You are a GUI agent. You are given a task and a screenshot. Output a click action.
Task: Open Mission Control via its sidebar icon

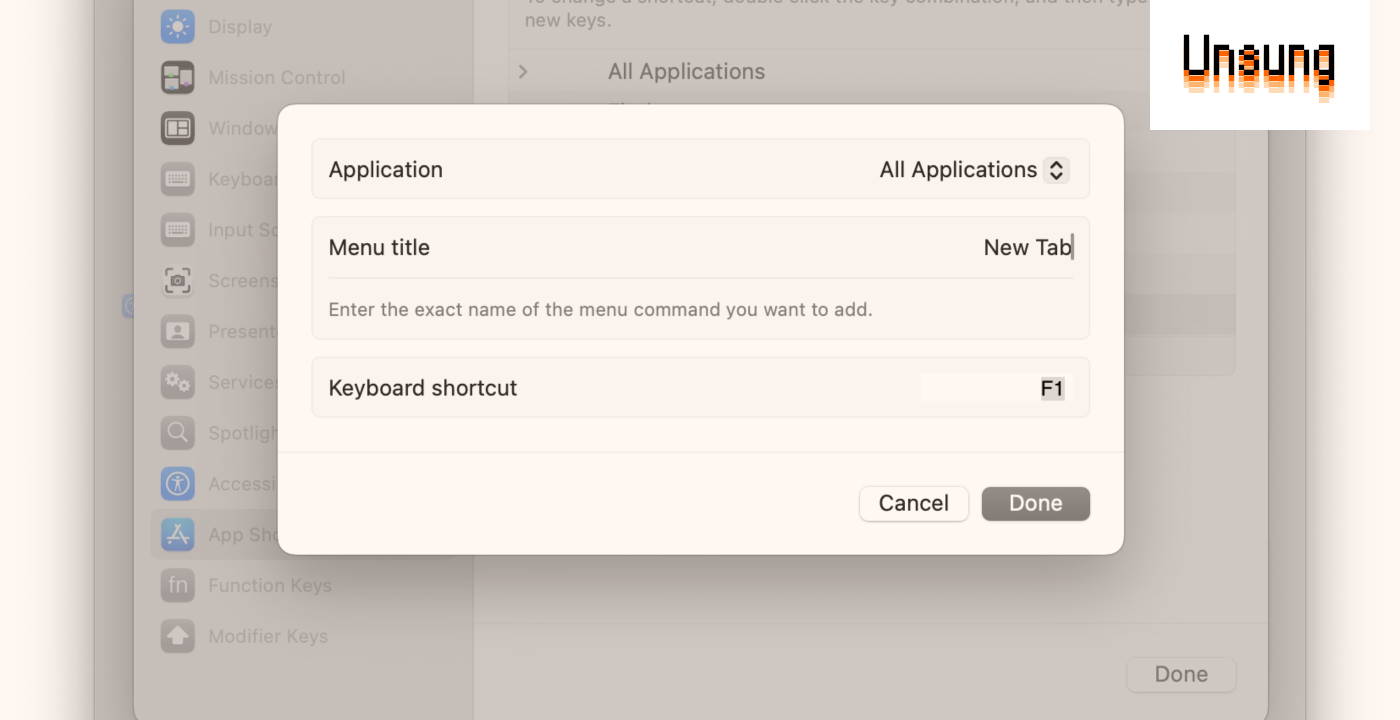[x=178, y=77]
